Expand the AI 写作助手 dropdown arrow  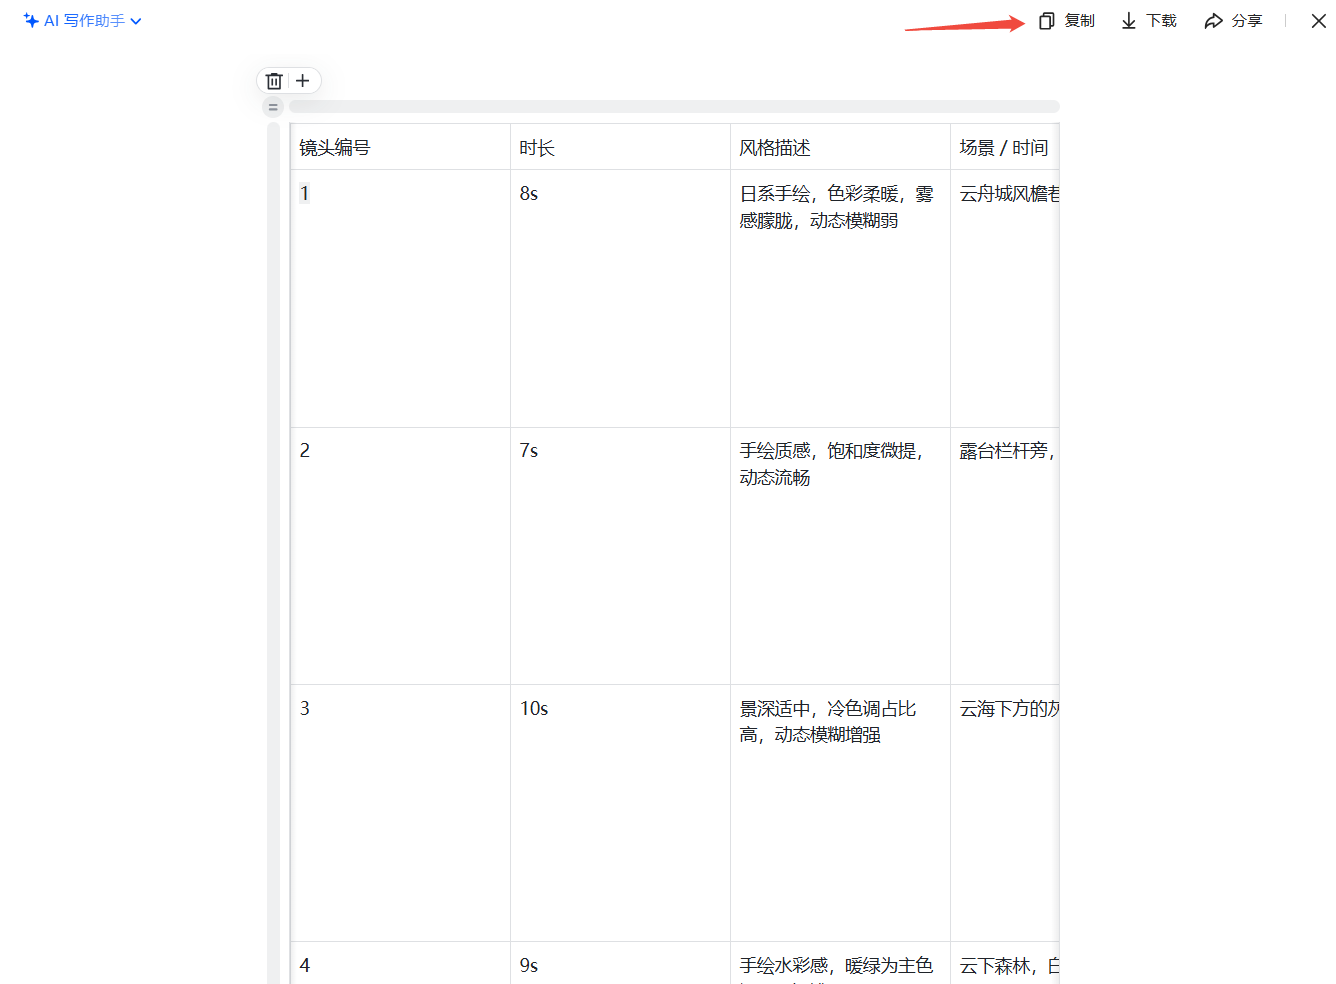136,21
